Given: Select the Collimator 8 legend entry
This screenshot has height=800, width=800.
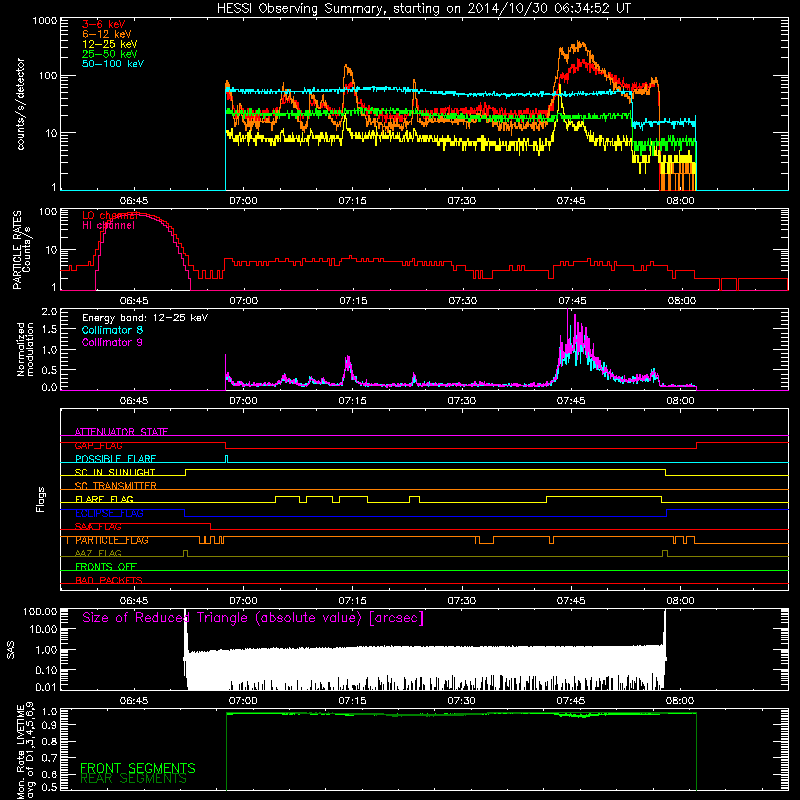Looking at the screenshot, I should pos(112,330).
